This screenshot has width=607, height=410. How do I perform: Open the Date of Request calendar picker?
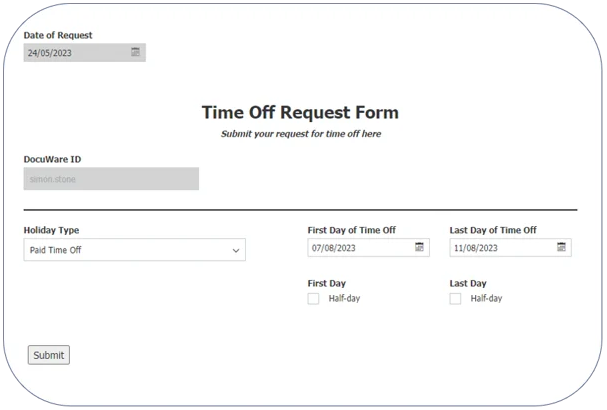(136, 52)
